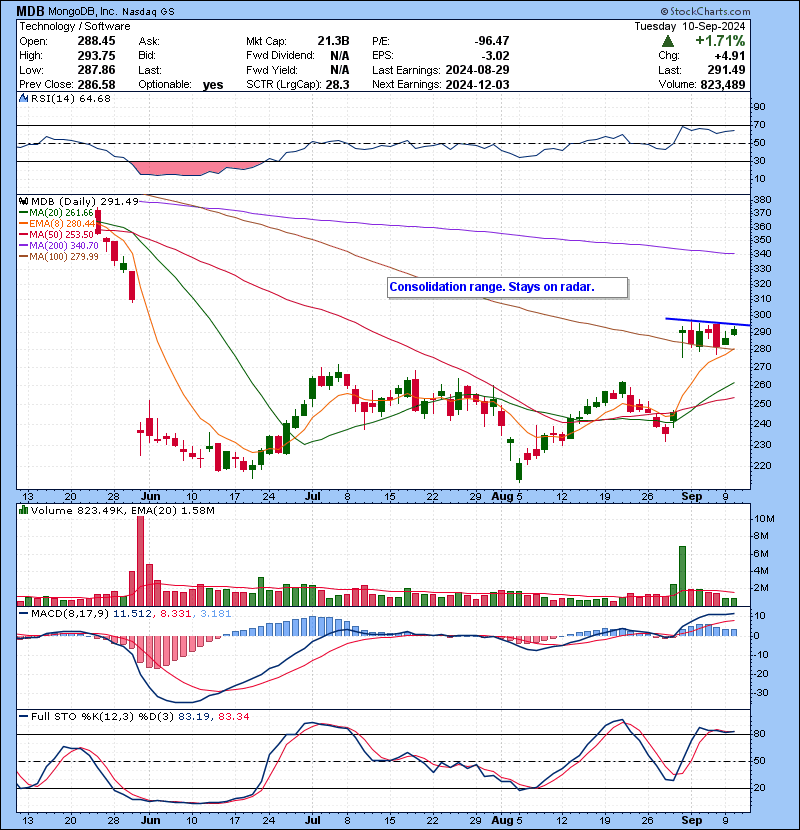Click the +1.71% percent change
800x830 pixels.
720,41
